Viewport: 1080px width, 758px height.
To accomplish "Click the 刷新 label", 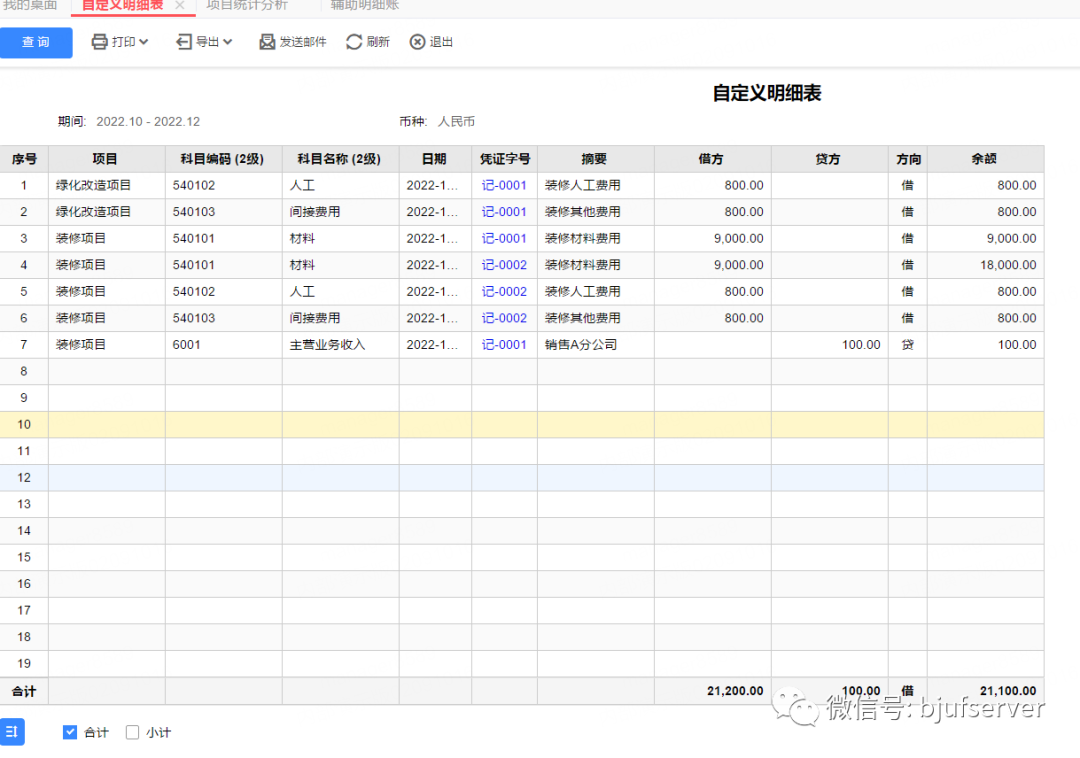I will [378, 42].
